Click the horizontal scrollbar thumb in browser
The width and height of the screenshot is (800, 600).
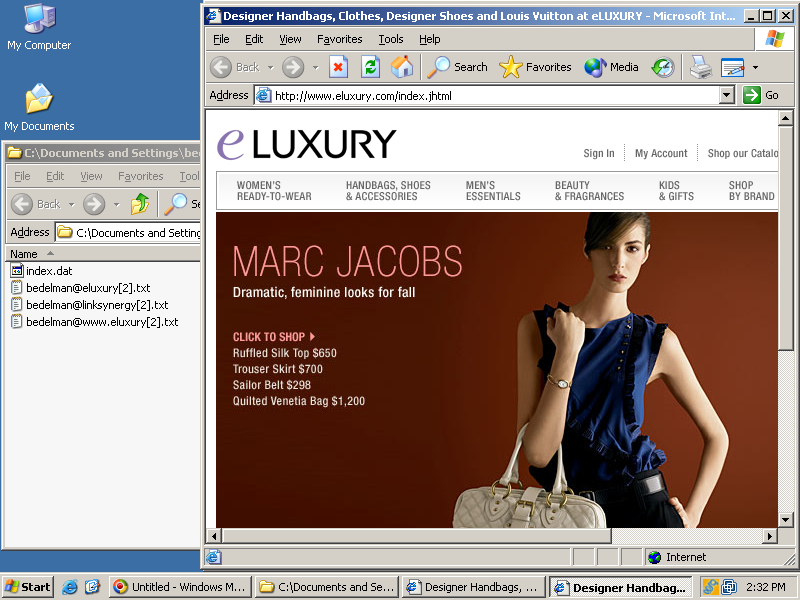pyautogui.click(x=416, y=536)
